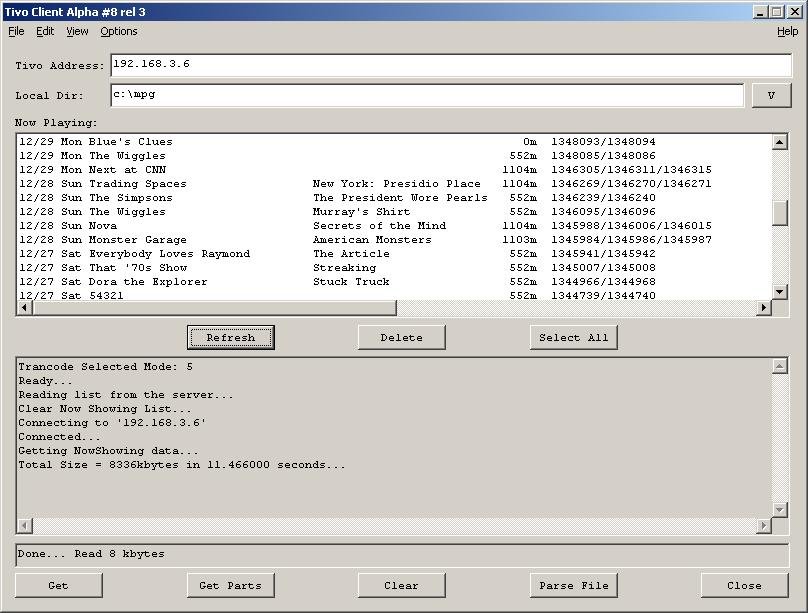Select the 12/28 Sun The Wiggles row
The height and width of the screenshot is (613, 808).
pyautogui.click(x=394, y=212)
